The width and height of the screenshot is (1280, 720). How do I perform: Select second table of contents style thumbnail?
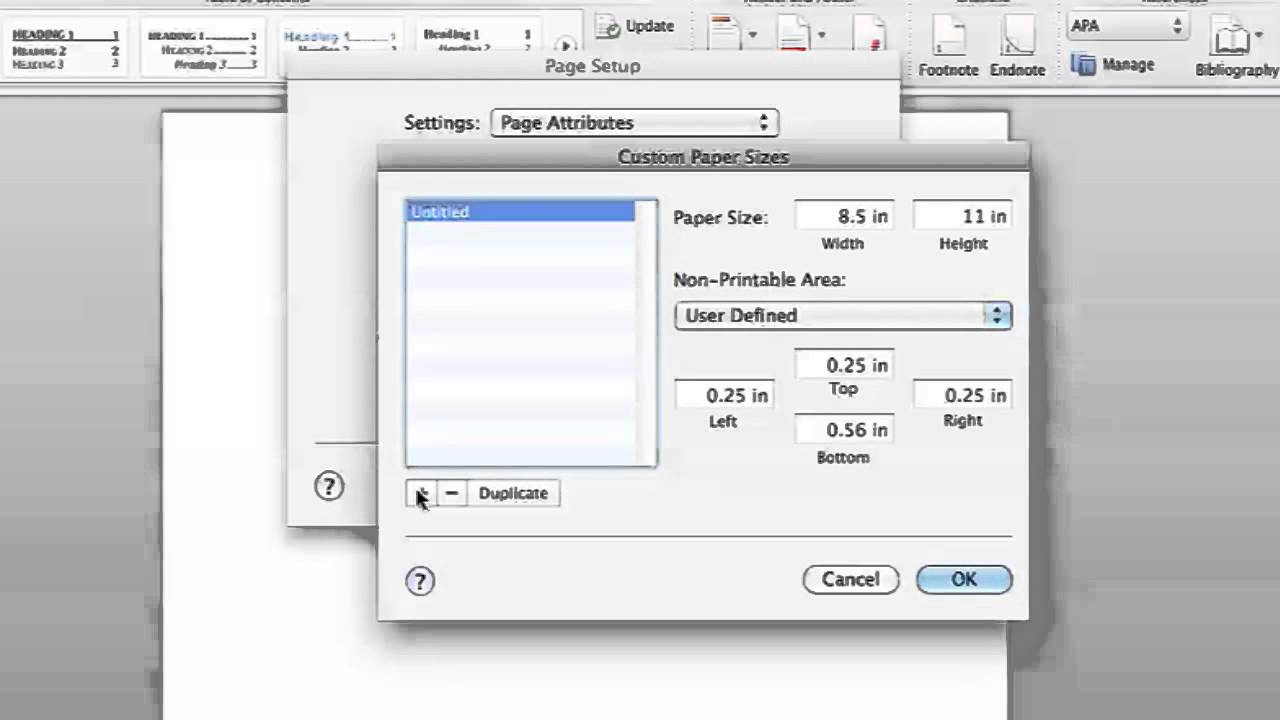click(x=203, y=48)
